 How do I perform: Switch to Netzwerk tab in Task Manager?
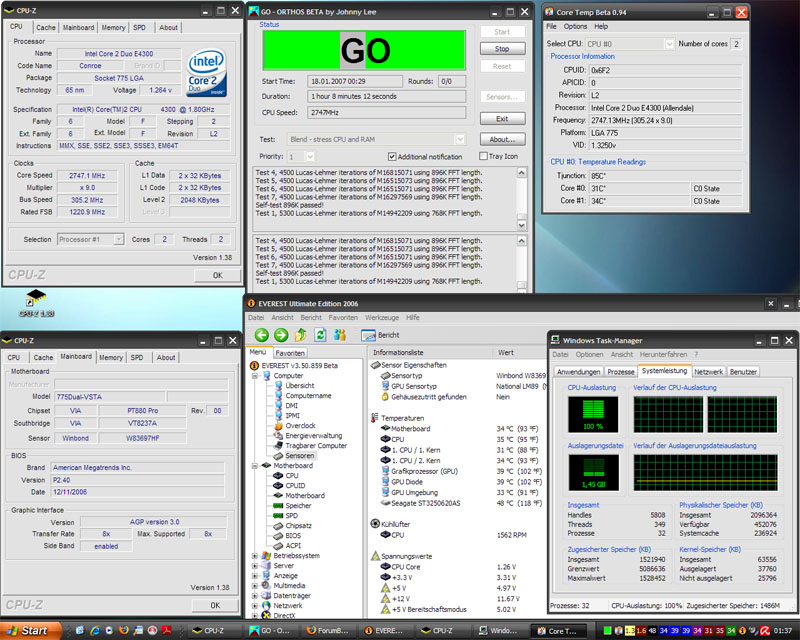pos(709,372)
